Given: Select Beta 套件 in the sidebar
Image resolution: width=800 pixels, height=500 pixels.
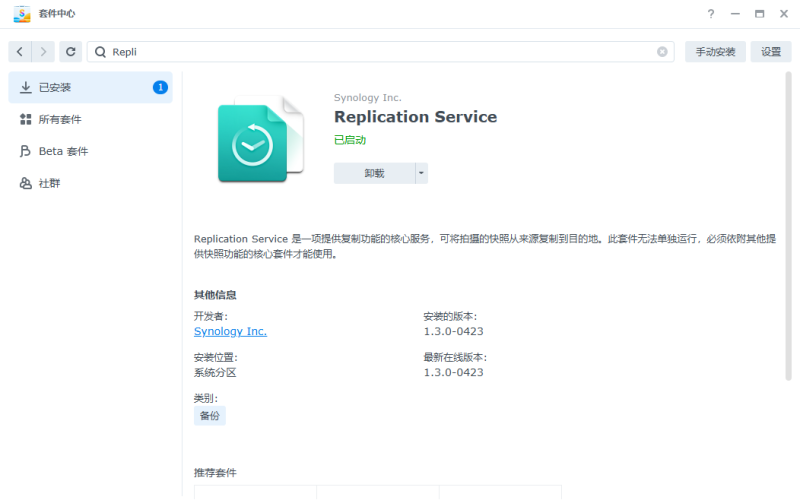Looking at the screenshot, I should (x=90, y=151).
